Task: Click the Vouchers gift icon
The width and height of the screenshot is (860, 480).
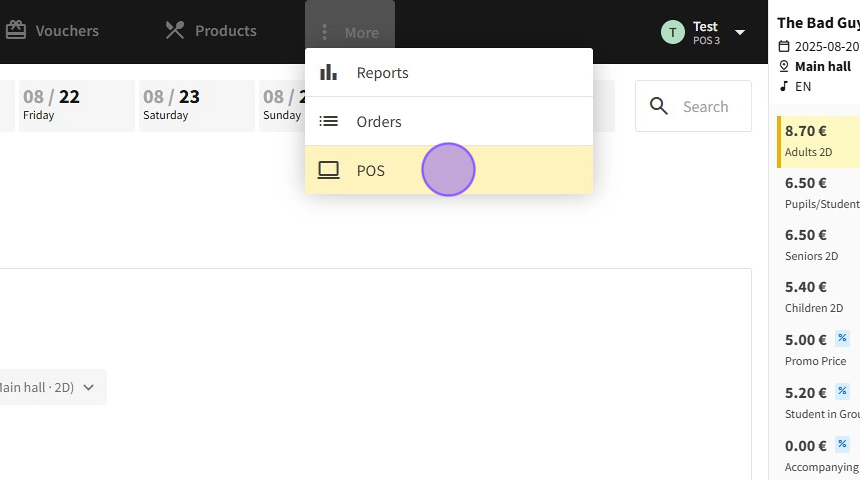Action: click(16, 31)
